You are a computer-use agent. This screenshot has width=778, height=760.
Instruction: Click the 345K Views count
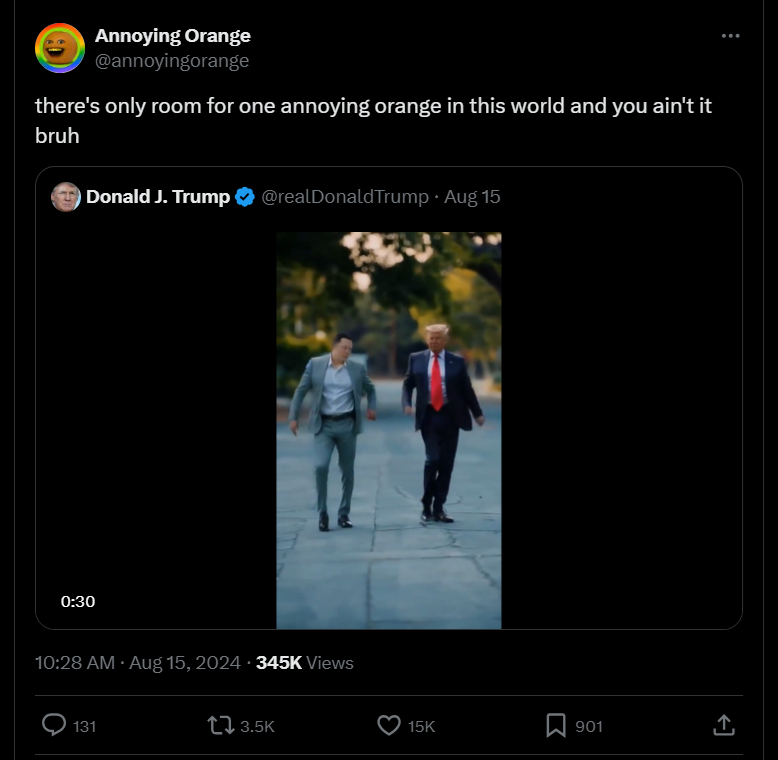point(305,663)
